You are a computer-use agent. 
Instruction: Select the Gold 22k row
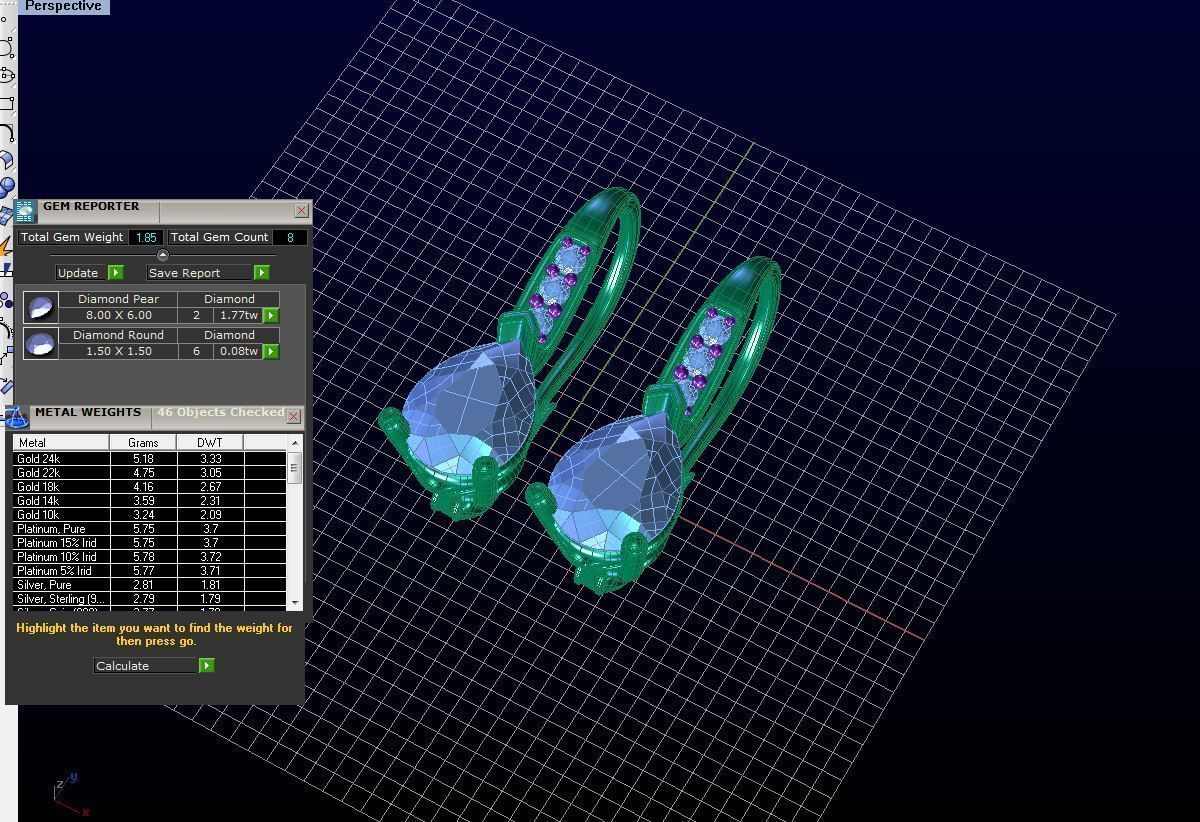coord(150,473)
